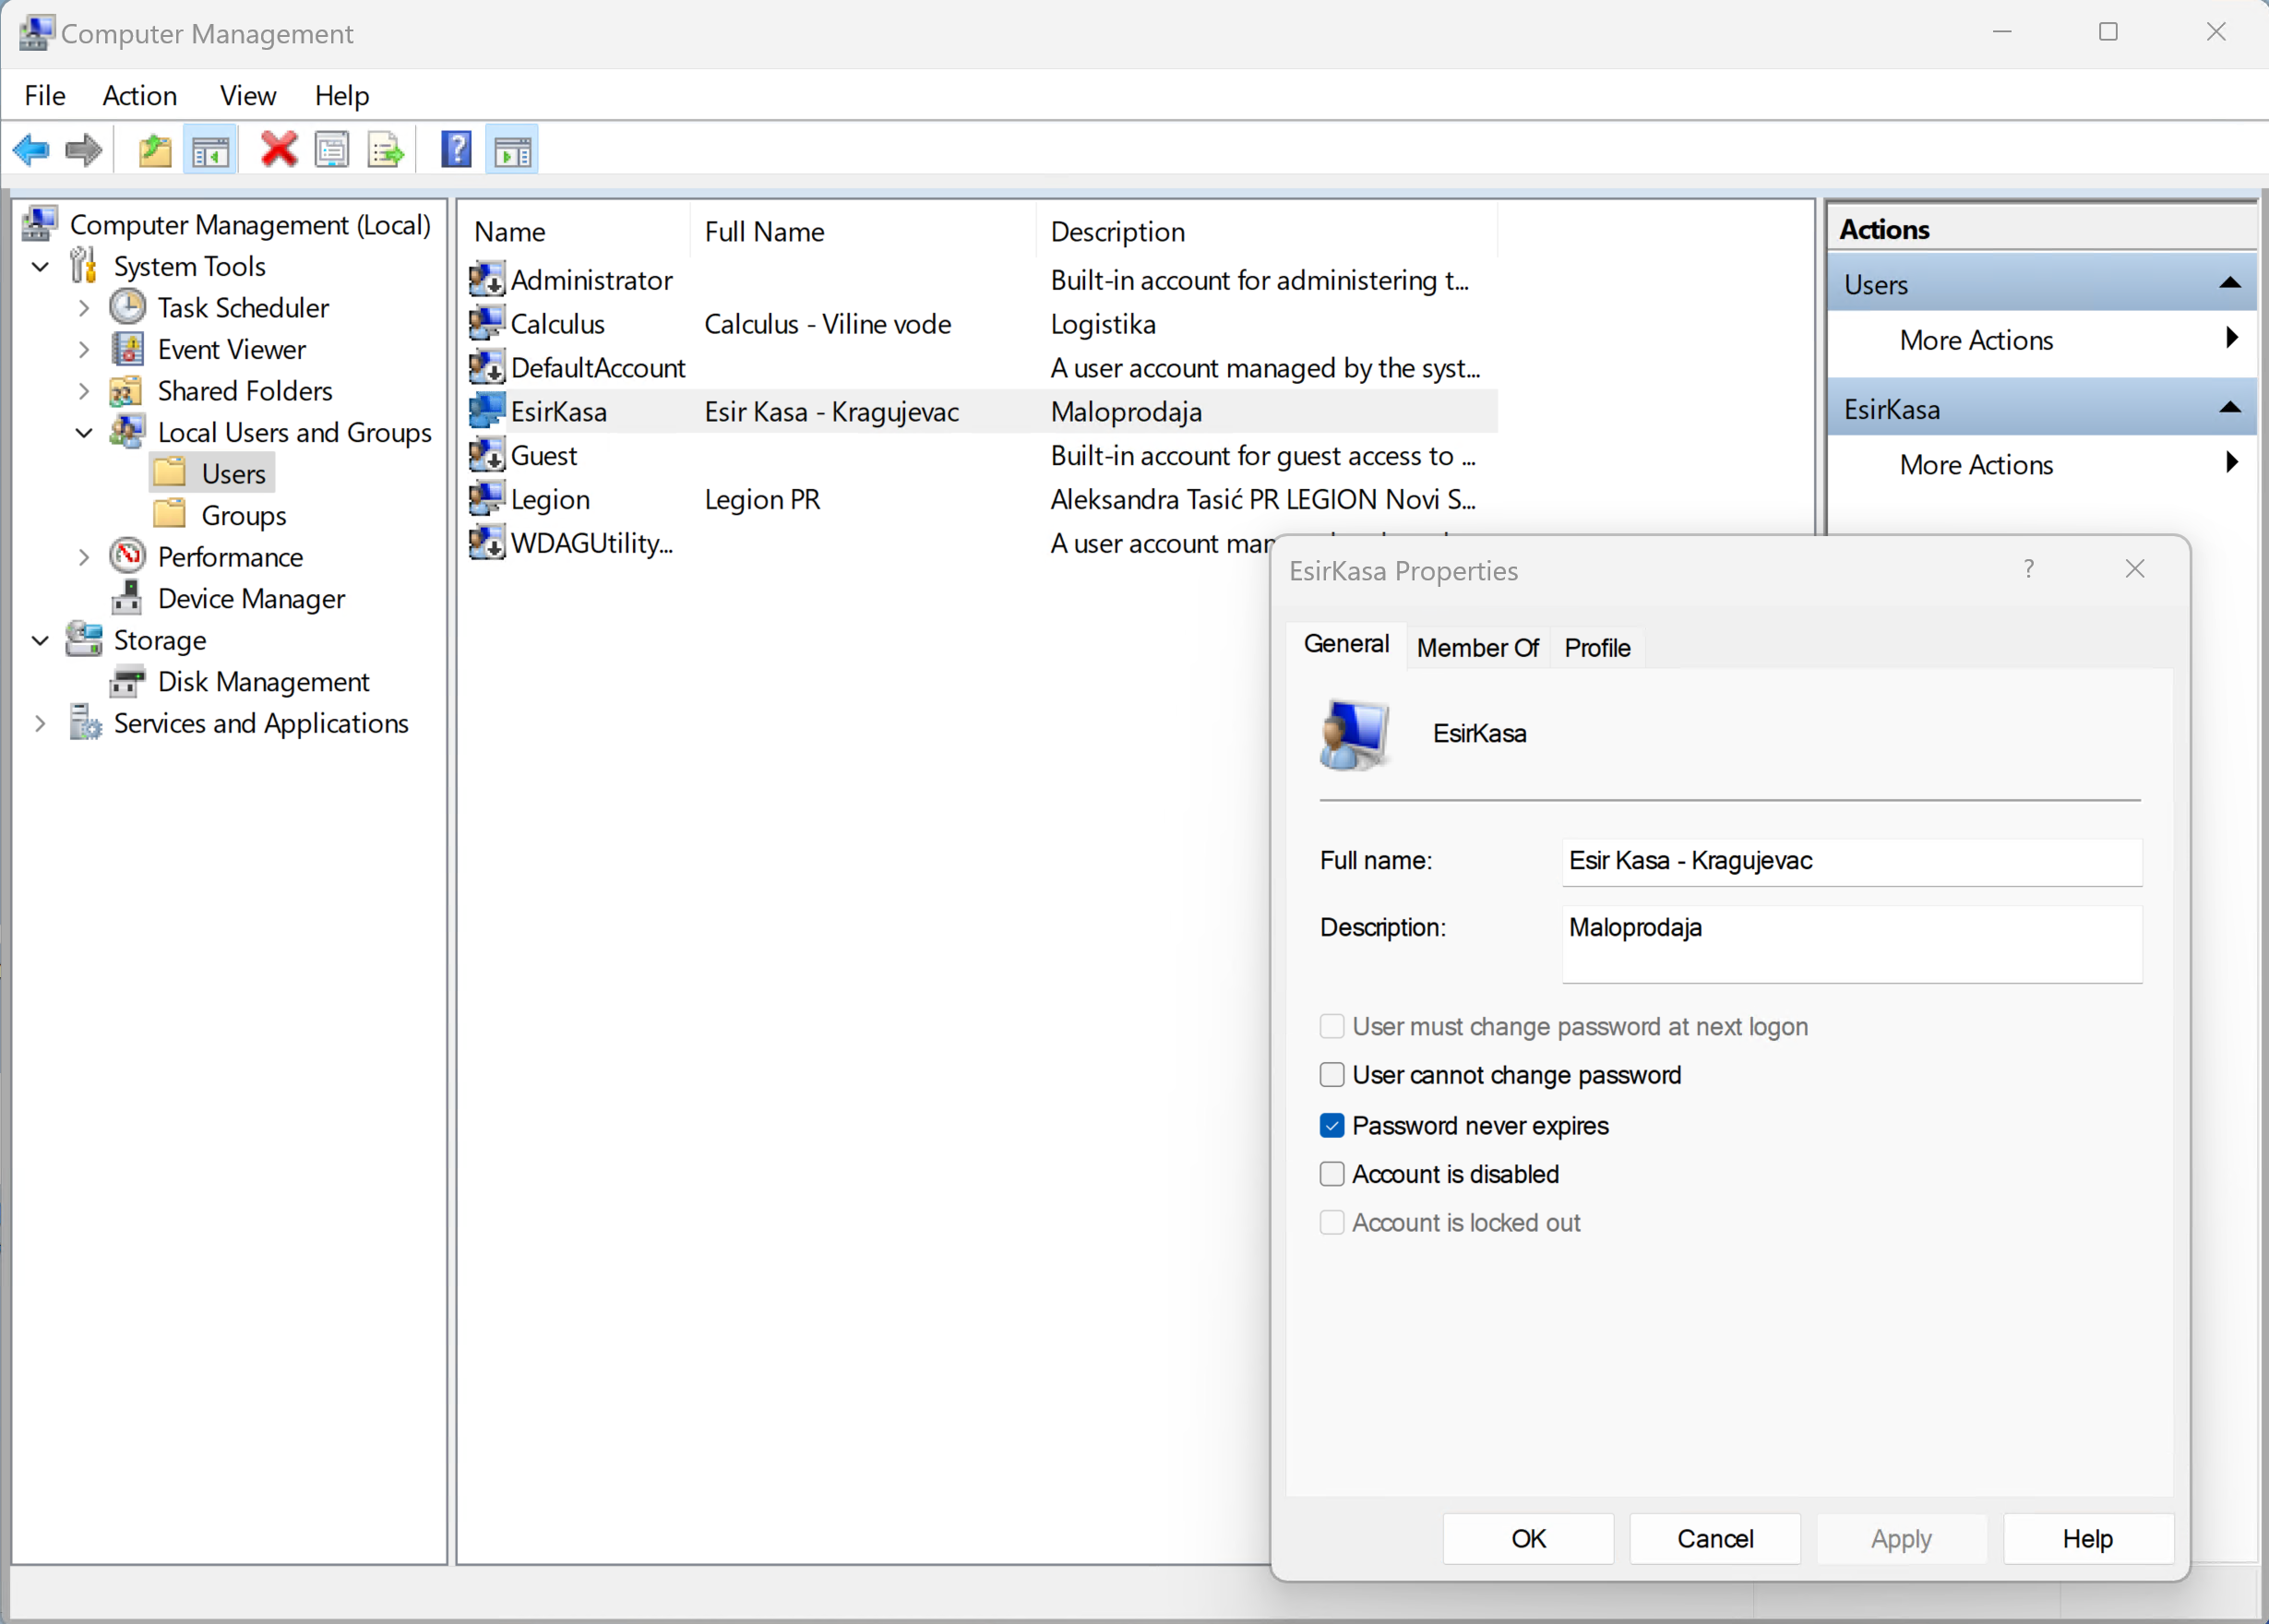Click Cancel in EsirKasa Properties
This screenshot has height=1624, width=2269.
[x=1714, y=1538]
